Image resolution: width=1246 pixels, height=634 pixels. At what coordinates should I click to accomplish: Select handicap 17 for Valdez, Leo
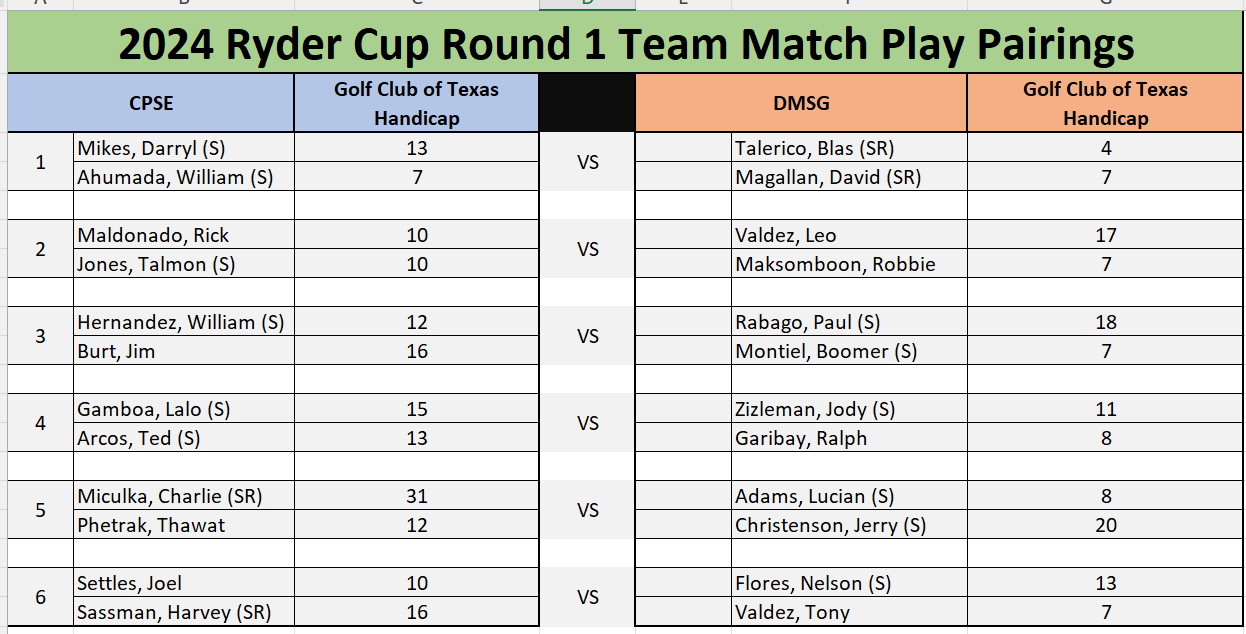(1105, 235)
